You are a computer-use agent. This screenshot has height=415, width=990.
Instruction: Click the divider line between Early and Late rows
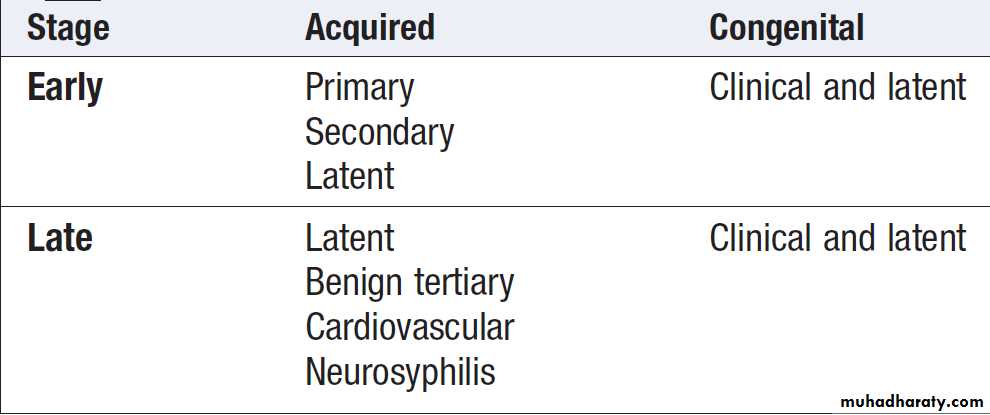pyautogui.click(x=495, y=207)
